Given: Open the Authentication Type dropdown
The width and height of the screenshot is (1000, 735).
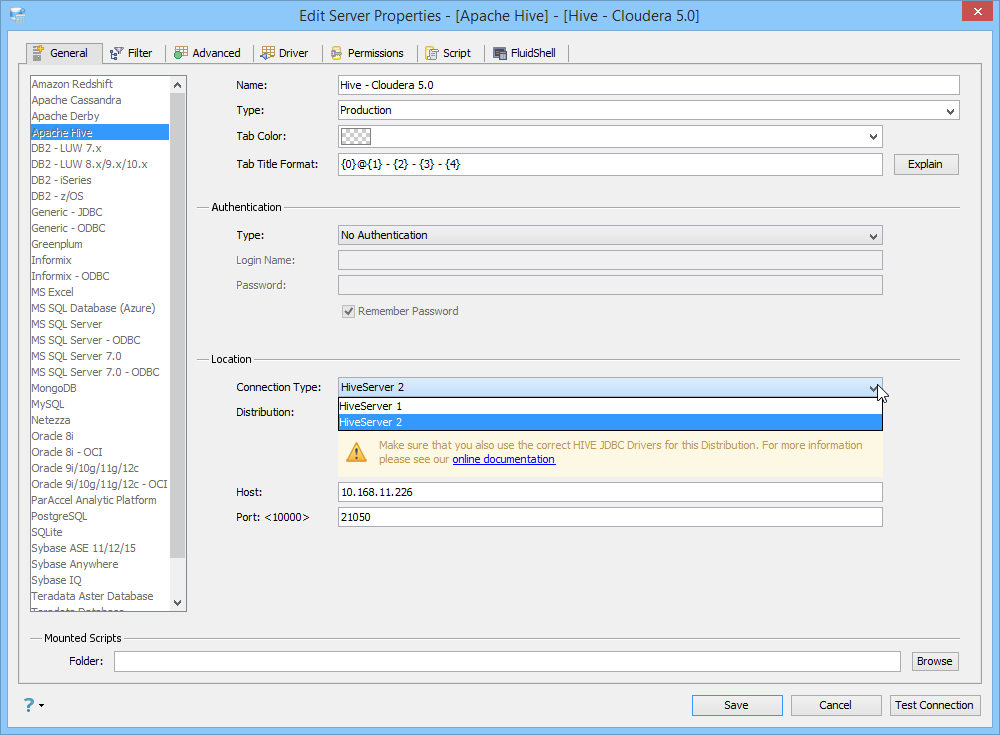Looking at the screenshot, I should [x=610, y=235].
